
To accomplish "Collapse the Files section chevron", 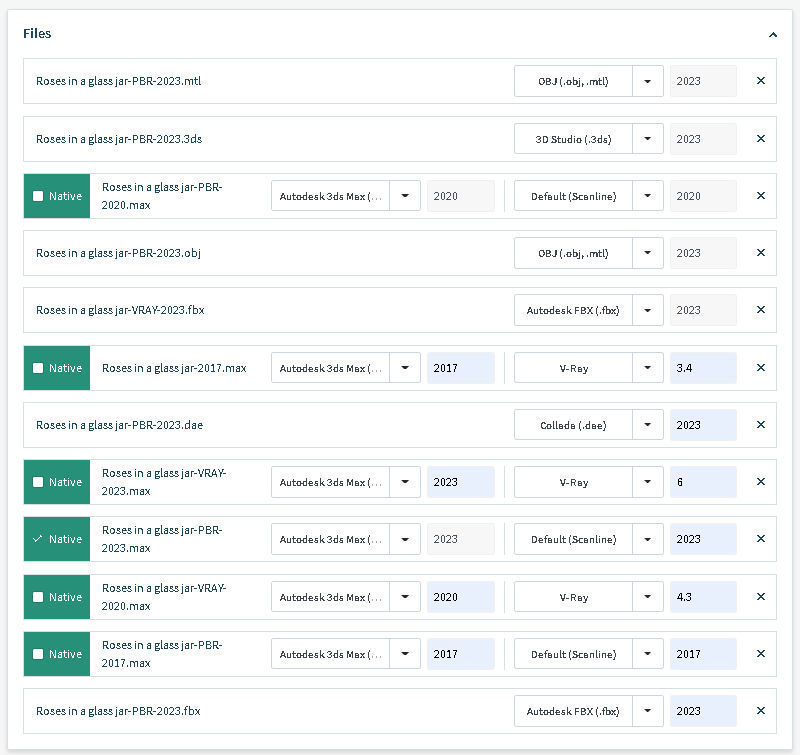I will point(772,34).
